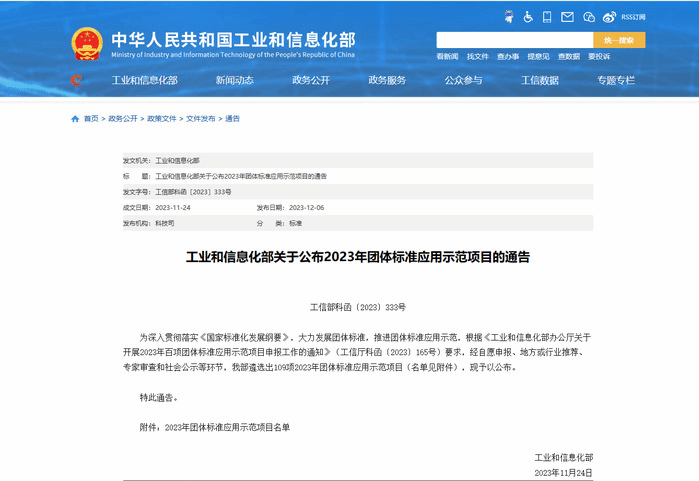Click the robot assistant icon
Viewport: 699px width, 481px height.
(510, 17)
